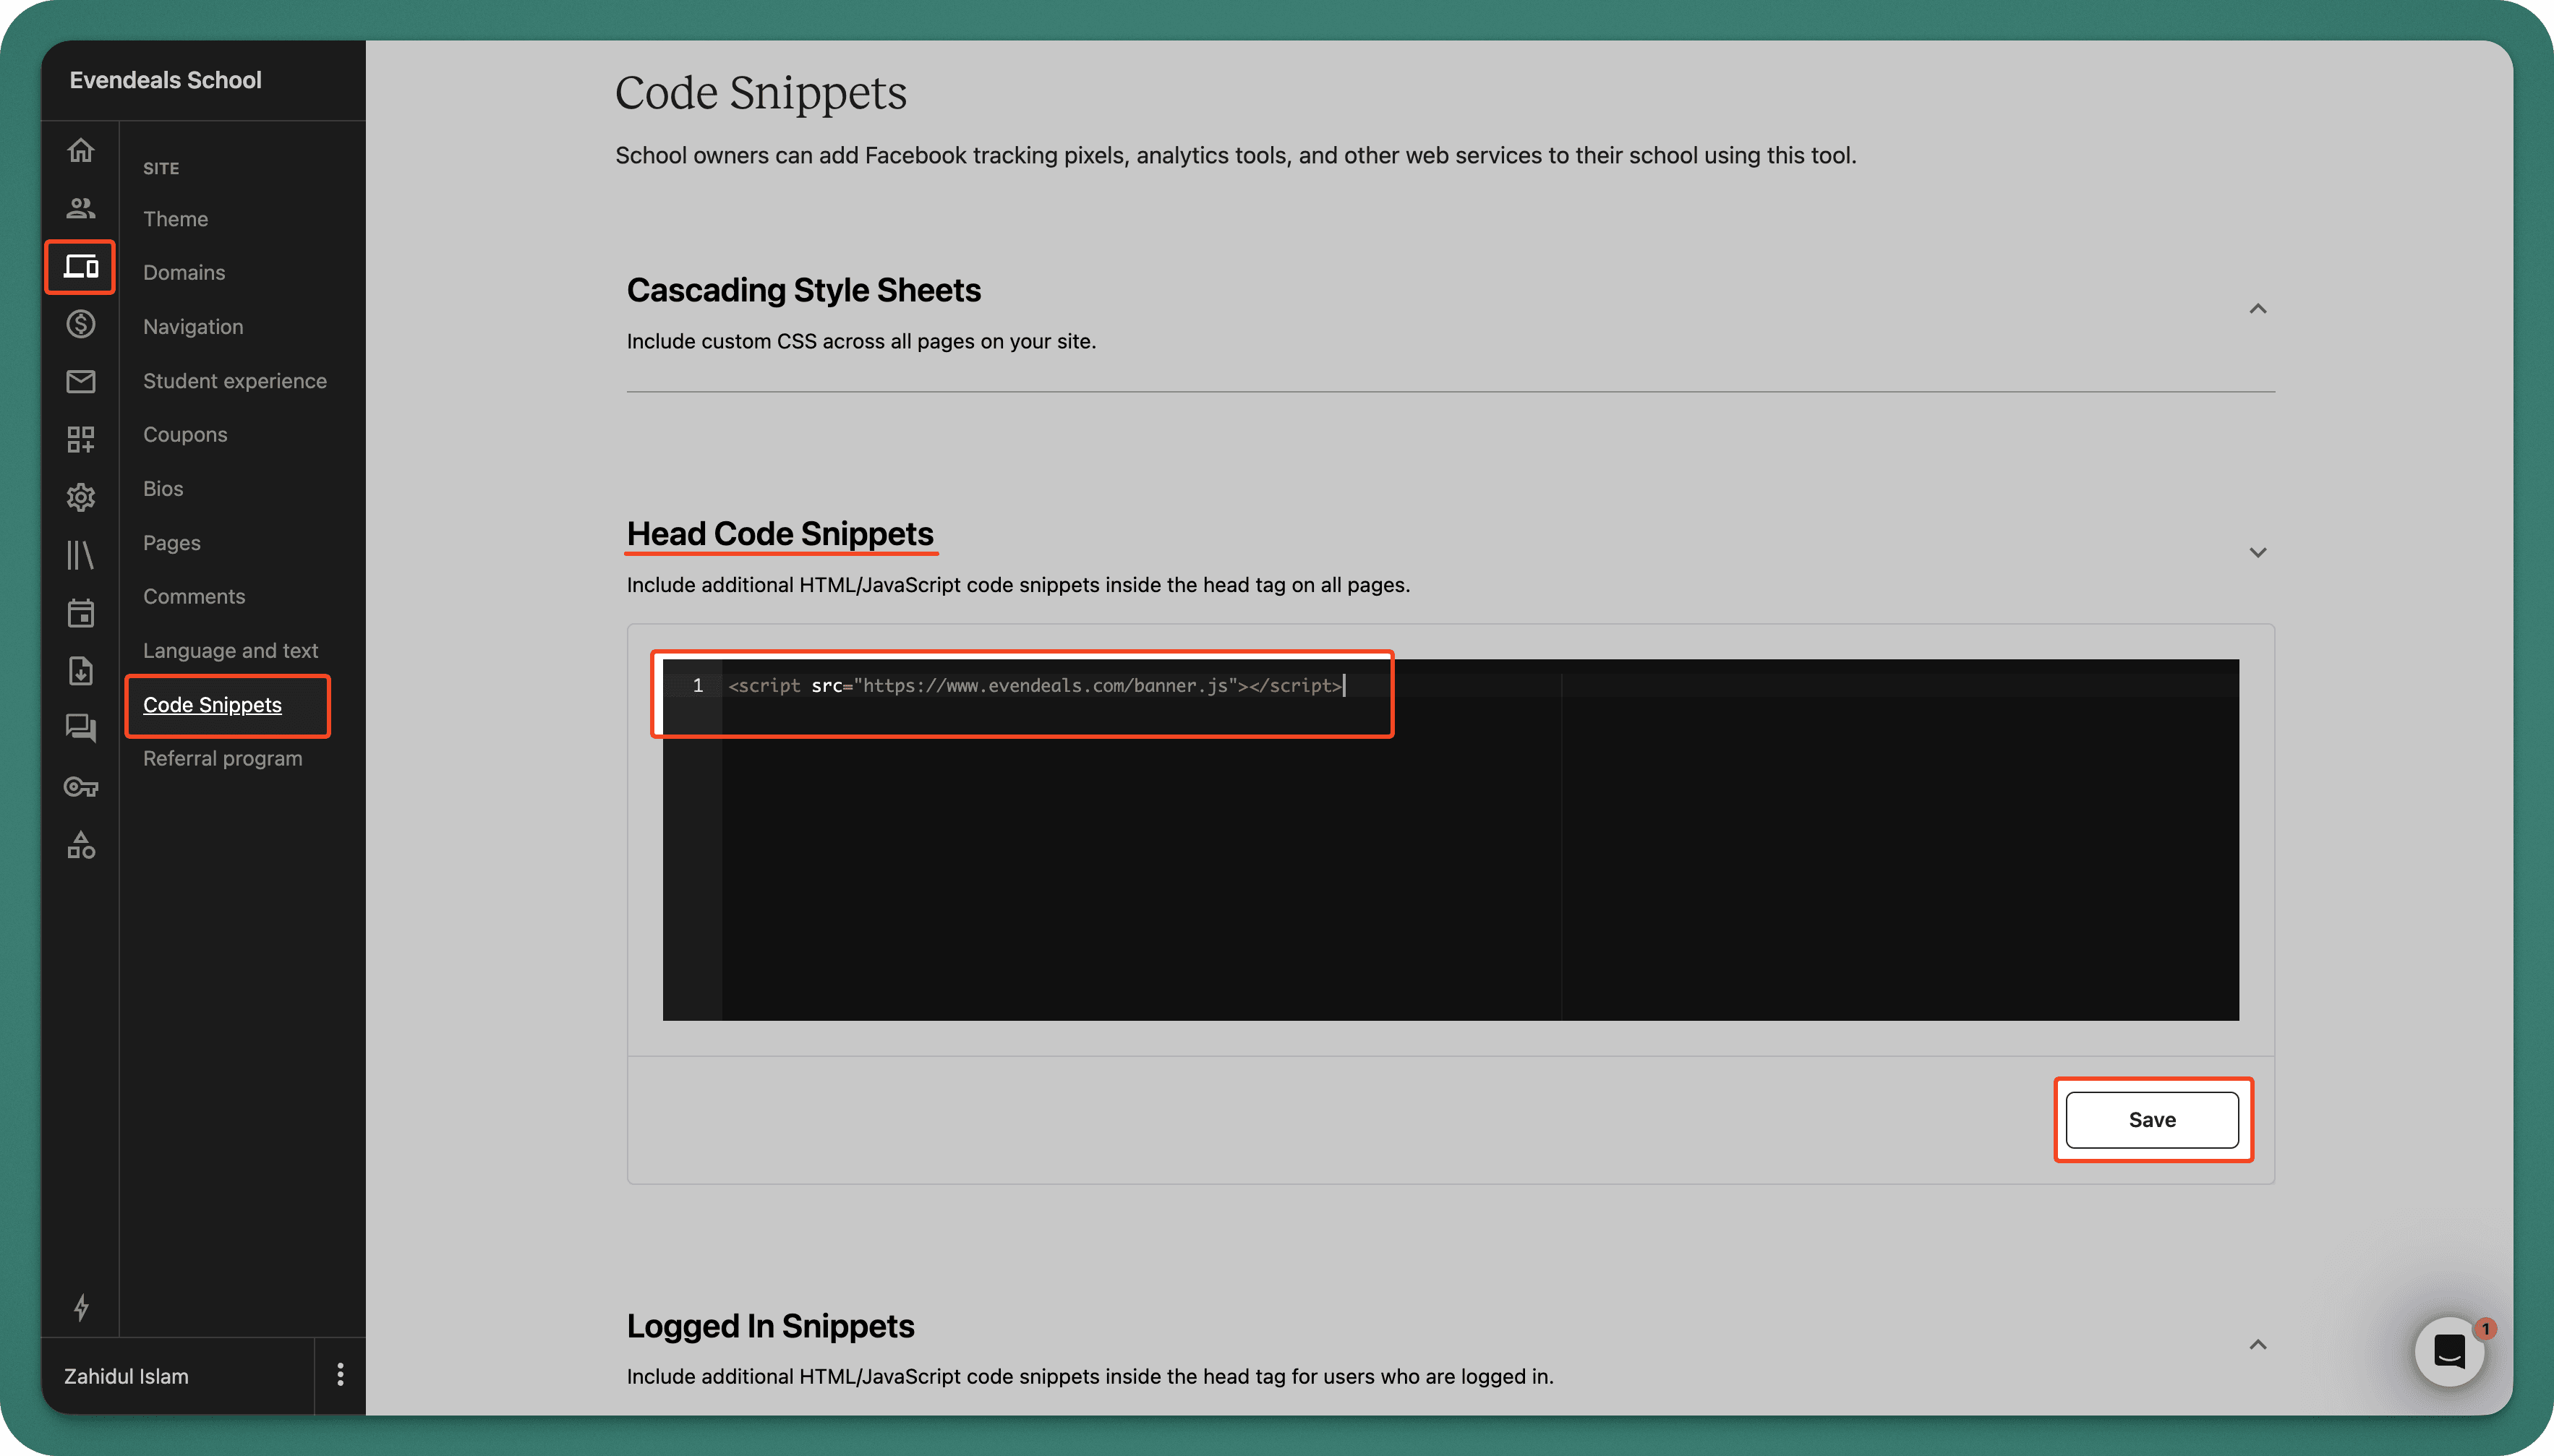Click the Reports download icon
Screen dimensions: 2554x1456
[80, 671]
